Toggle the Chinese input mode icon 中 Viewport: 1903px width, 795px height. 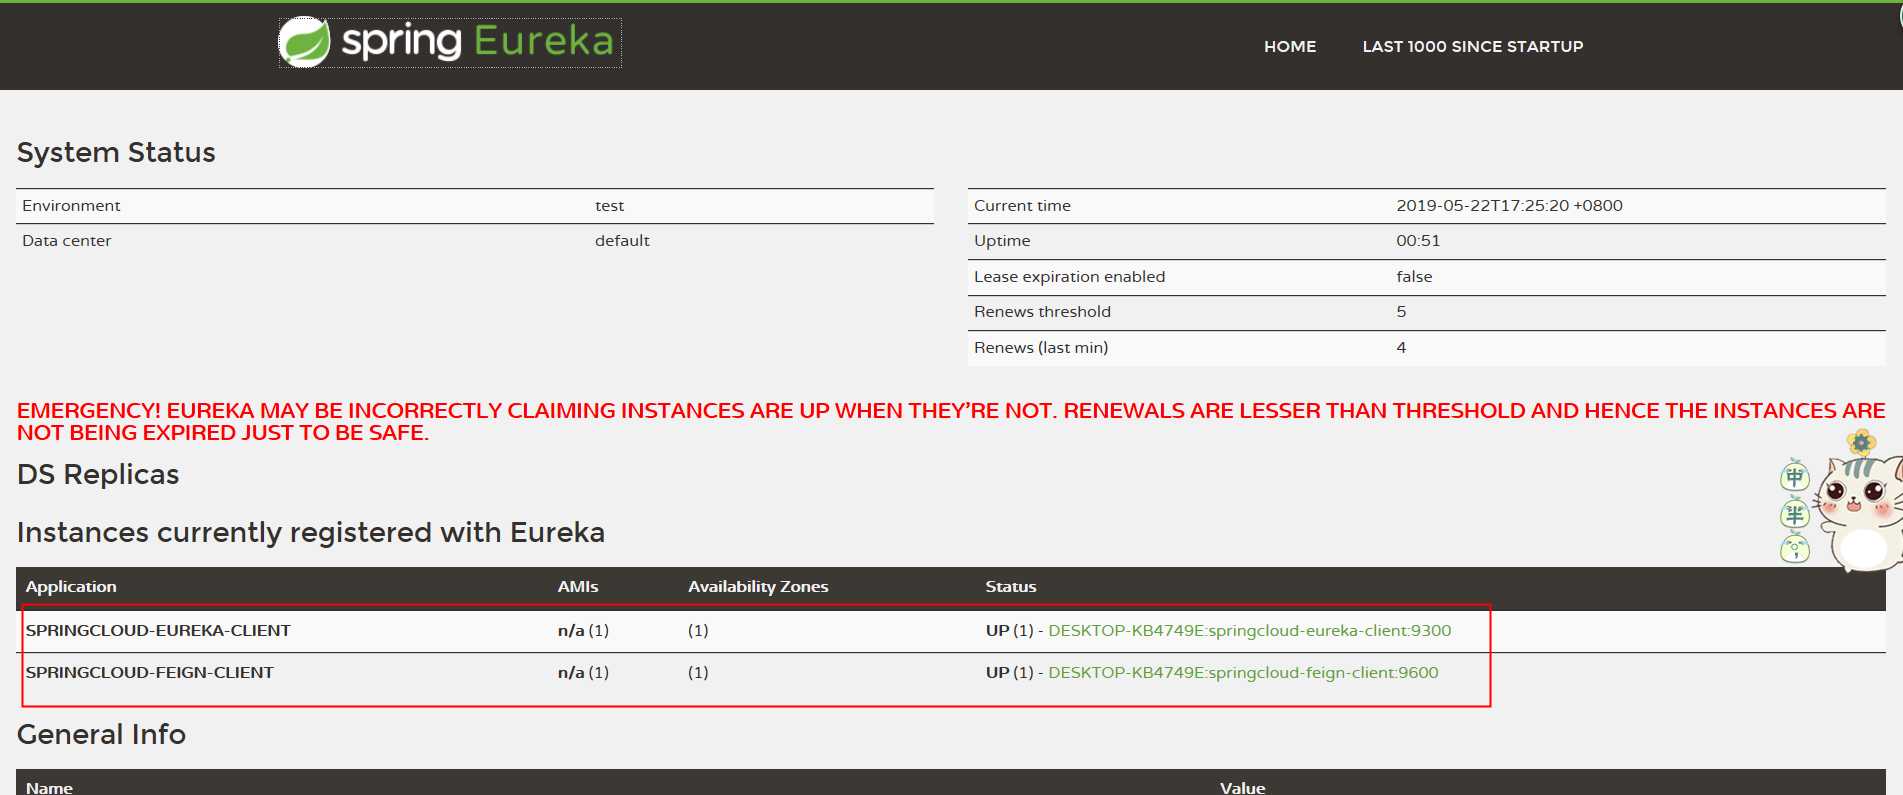(1795, 476)
